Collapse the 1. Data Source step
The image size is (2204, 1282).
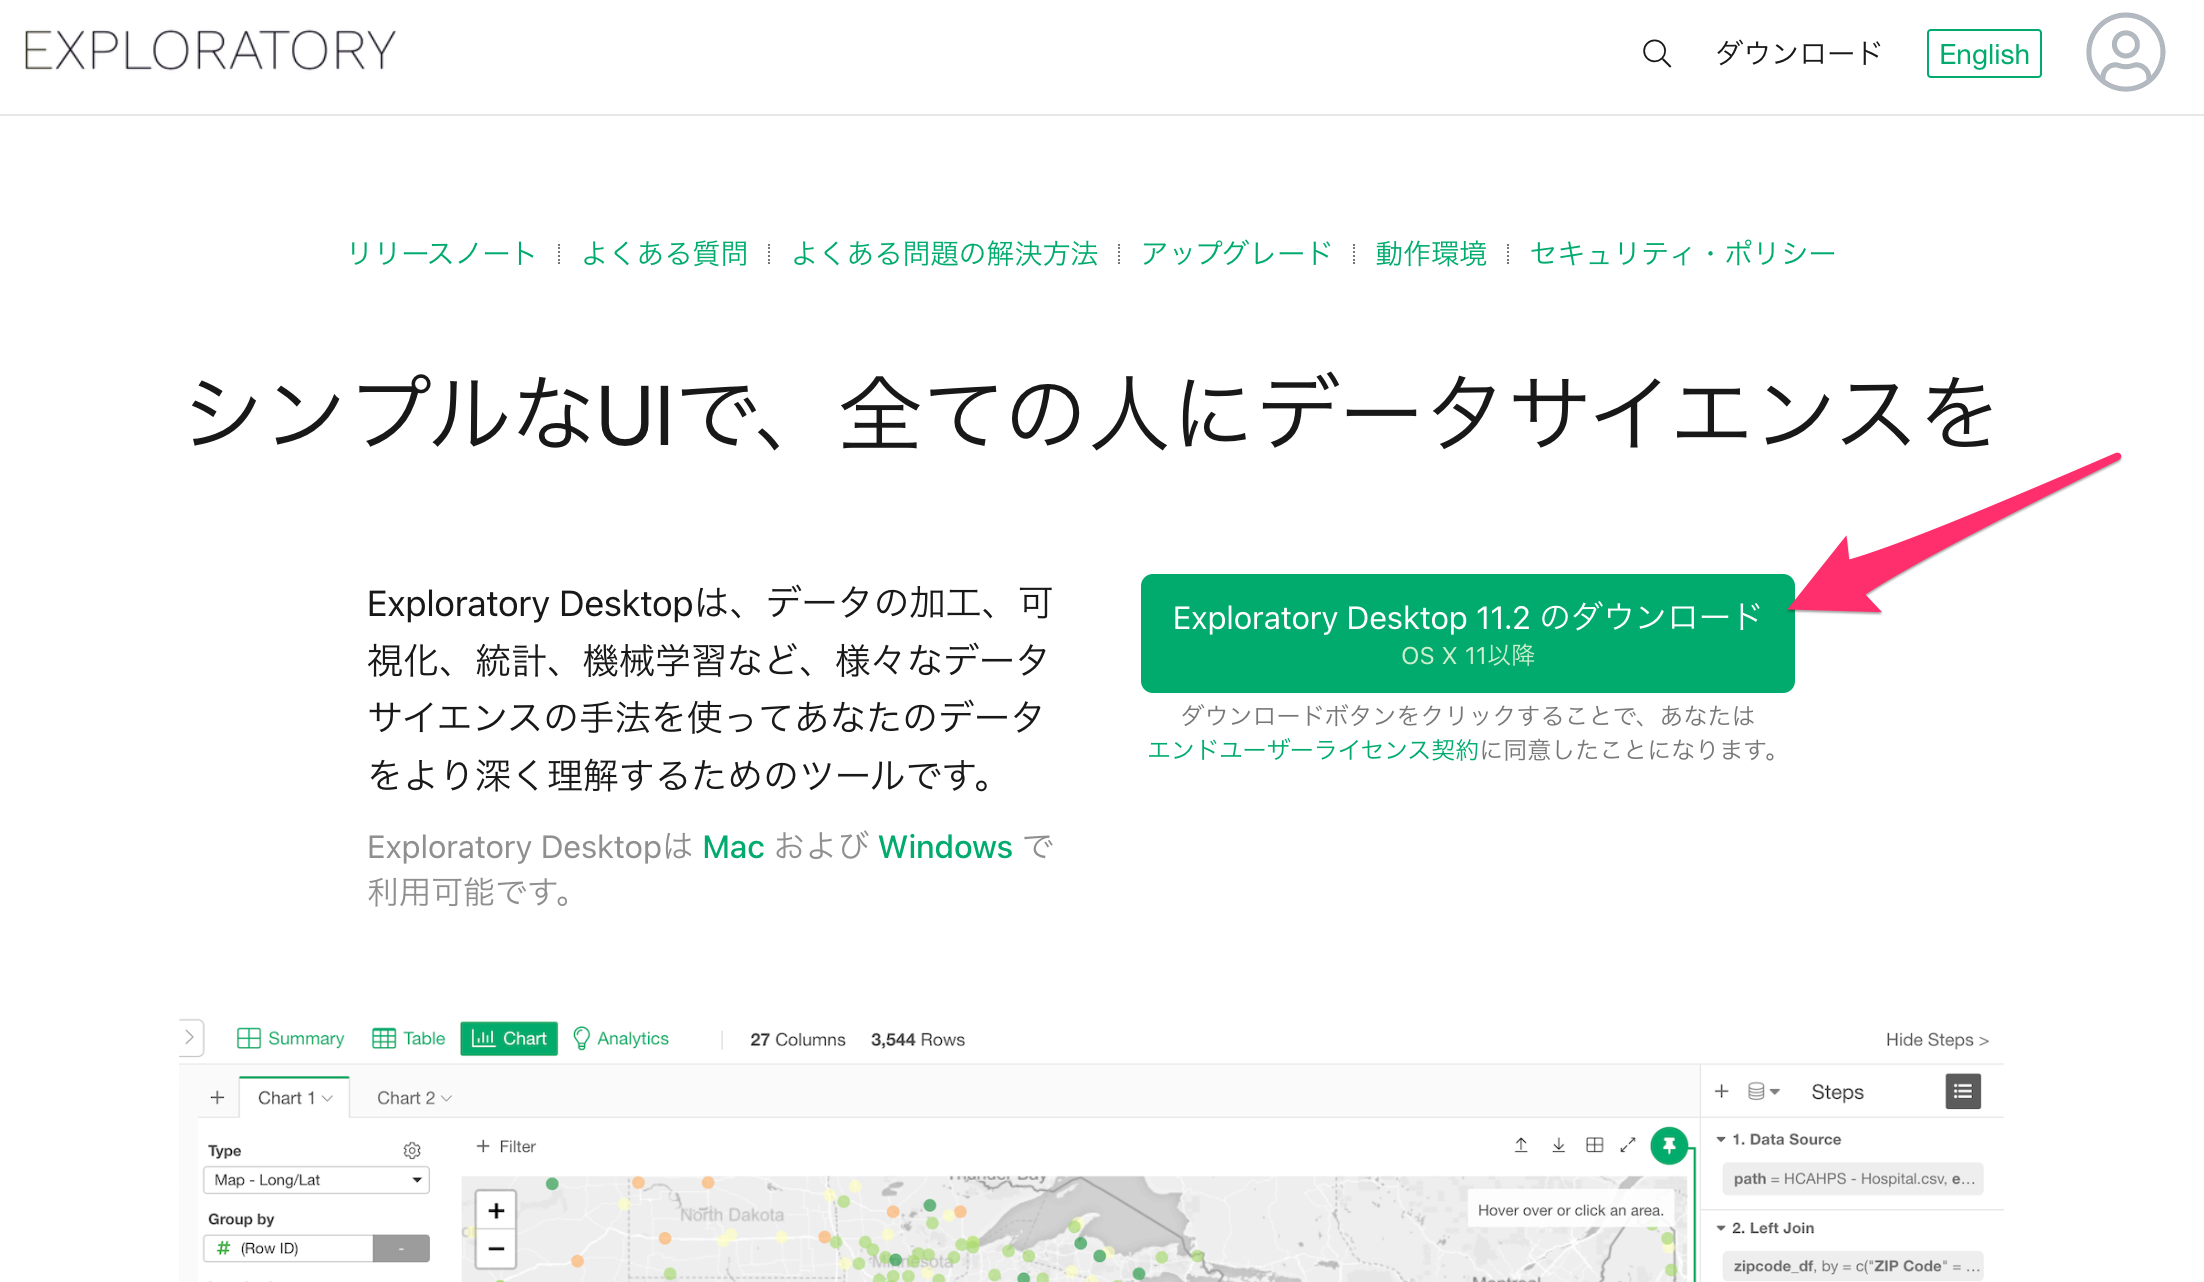(1721, 1139)
